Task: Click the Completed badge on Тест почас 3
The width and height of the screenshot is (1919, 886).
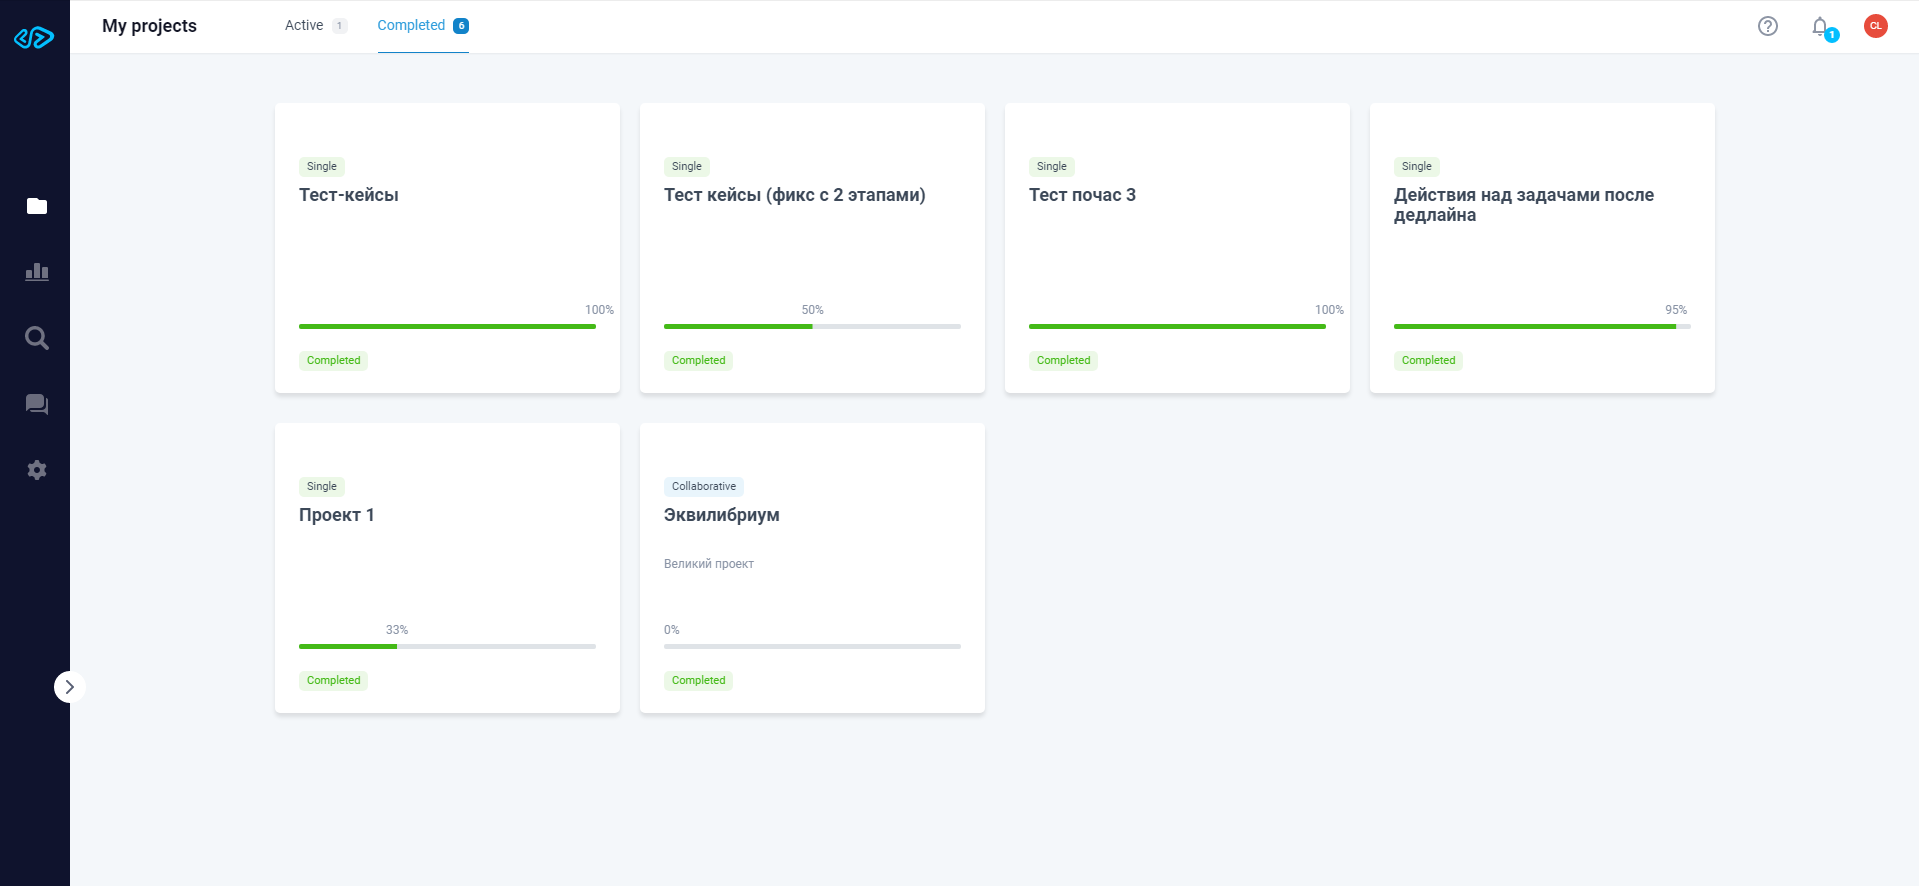Action: tap(1063, 361)
